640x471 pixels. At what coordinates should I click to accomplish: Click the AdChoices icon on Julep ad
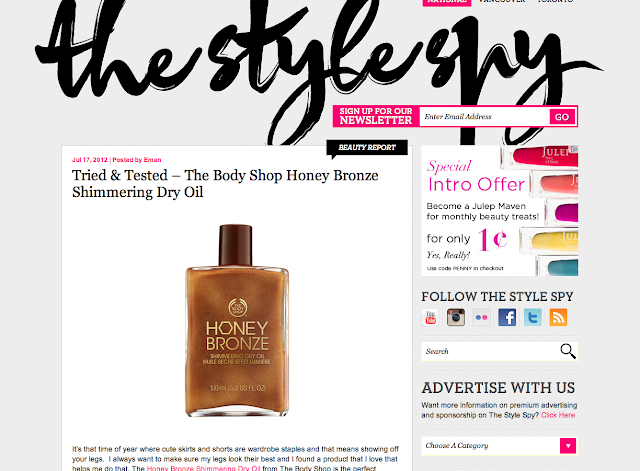coord(574,149)
